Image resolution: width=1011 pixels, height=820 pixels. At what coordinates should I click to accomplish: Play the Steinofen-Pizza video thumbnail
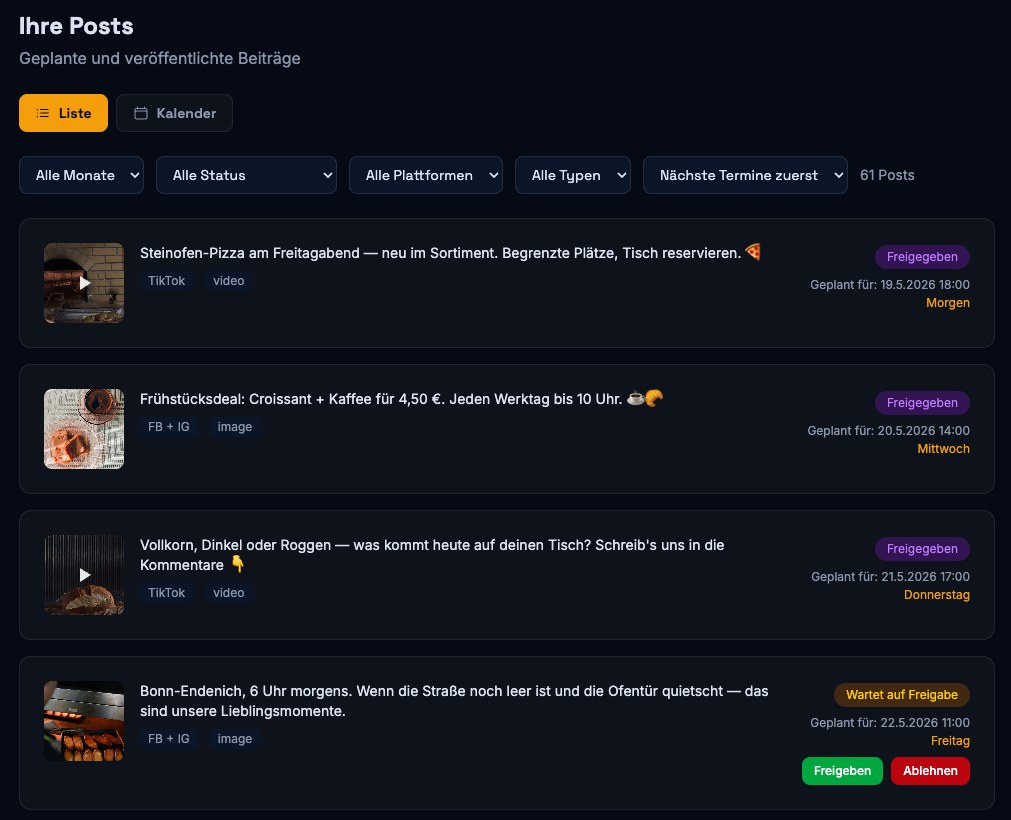pos(84,283)
